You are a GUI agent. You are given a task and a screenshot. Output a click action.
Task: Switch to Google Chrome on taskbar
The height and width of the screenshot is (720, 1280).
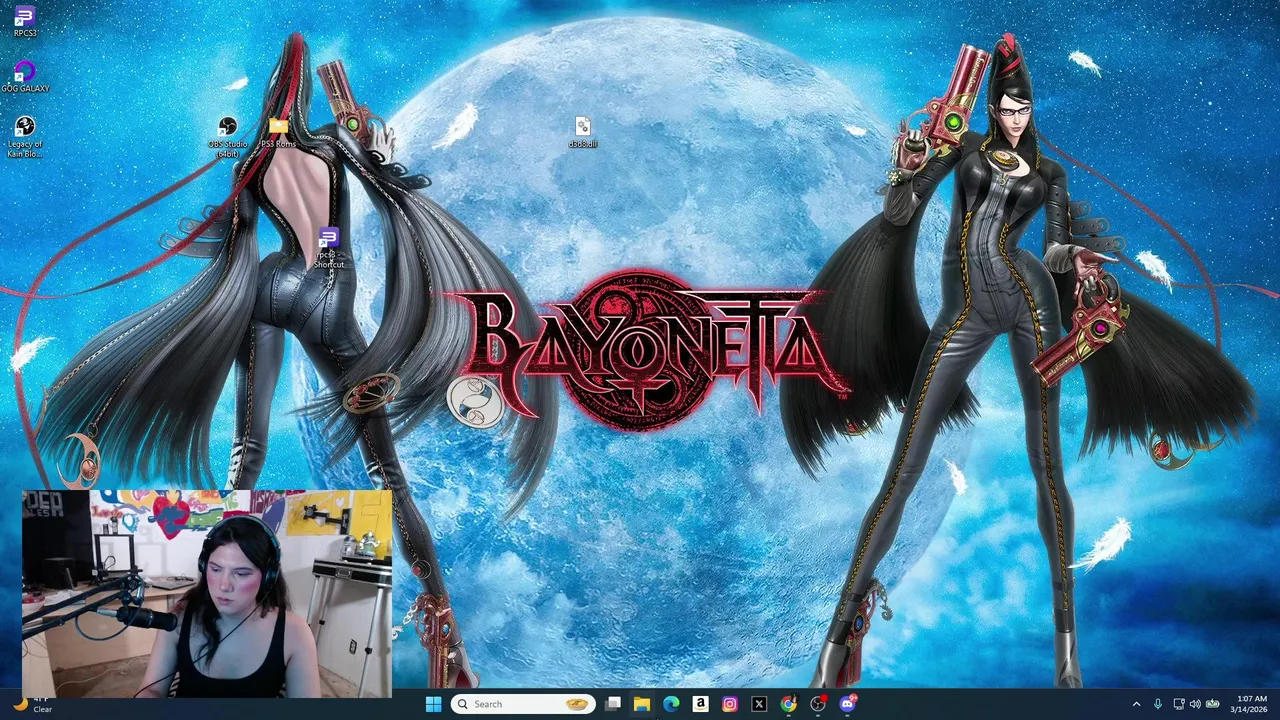[x=788, y=704]
